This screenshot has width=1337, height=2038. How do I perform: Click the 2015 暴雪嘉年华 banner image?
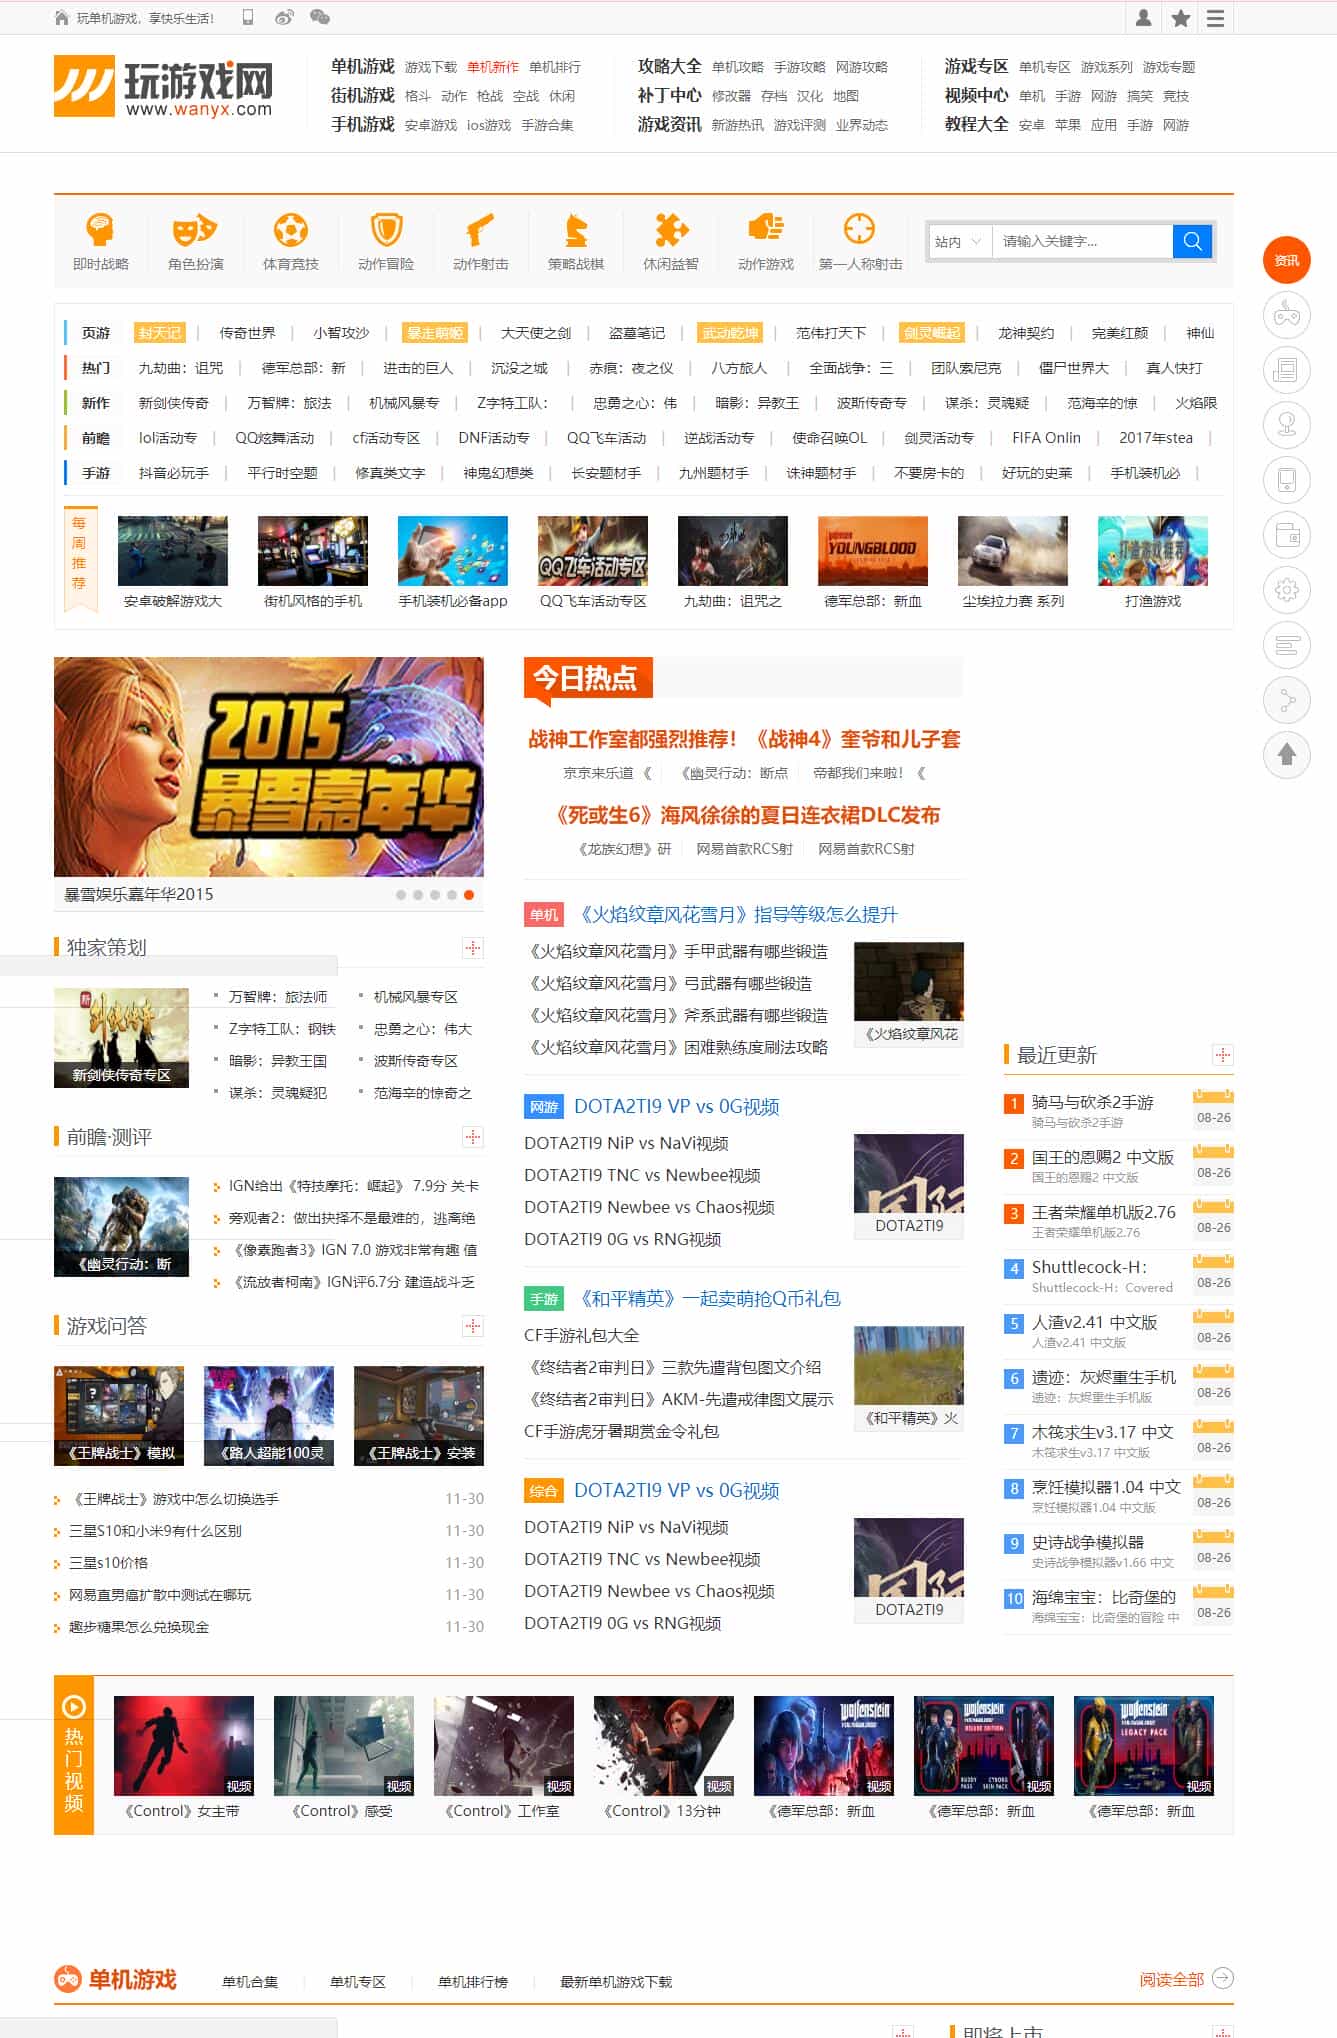(269, 766)
